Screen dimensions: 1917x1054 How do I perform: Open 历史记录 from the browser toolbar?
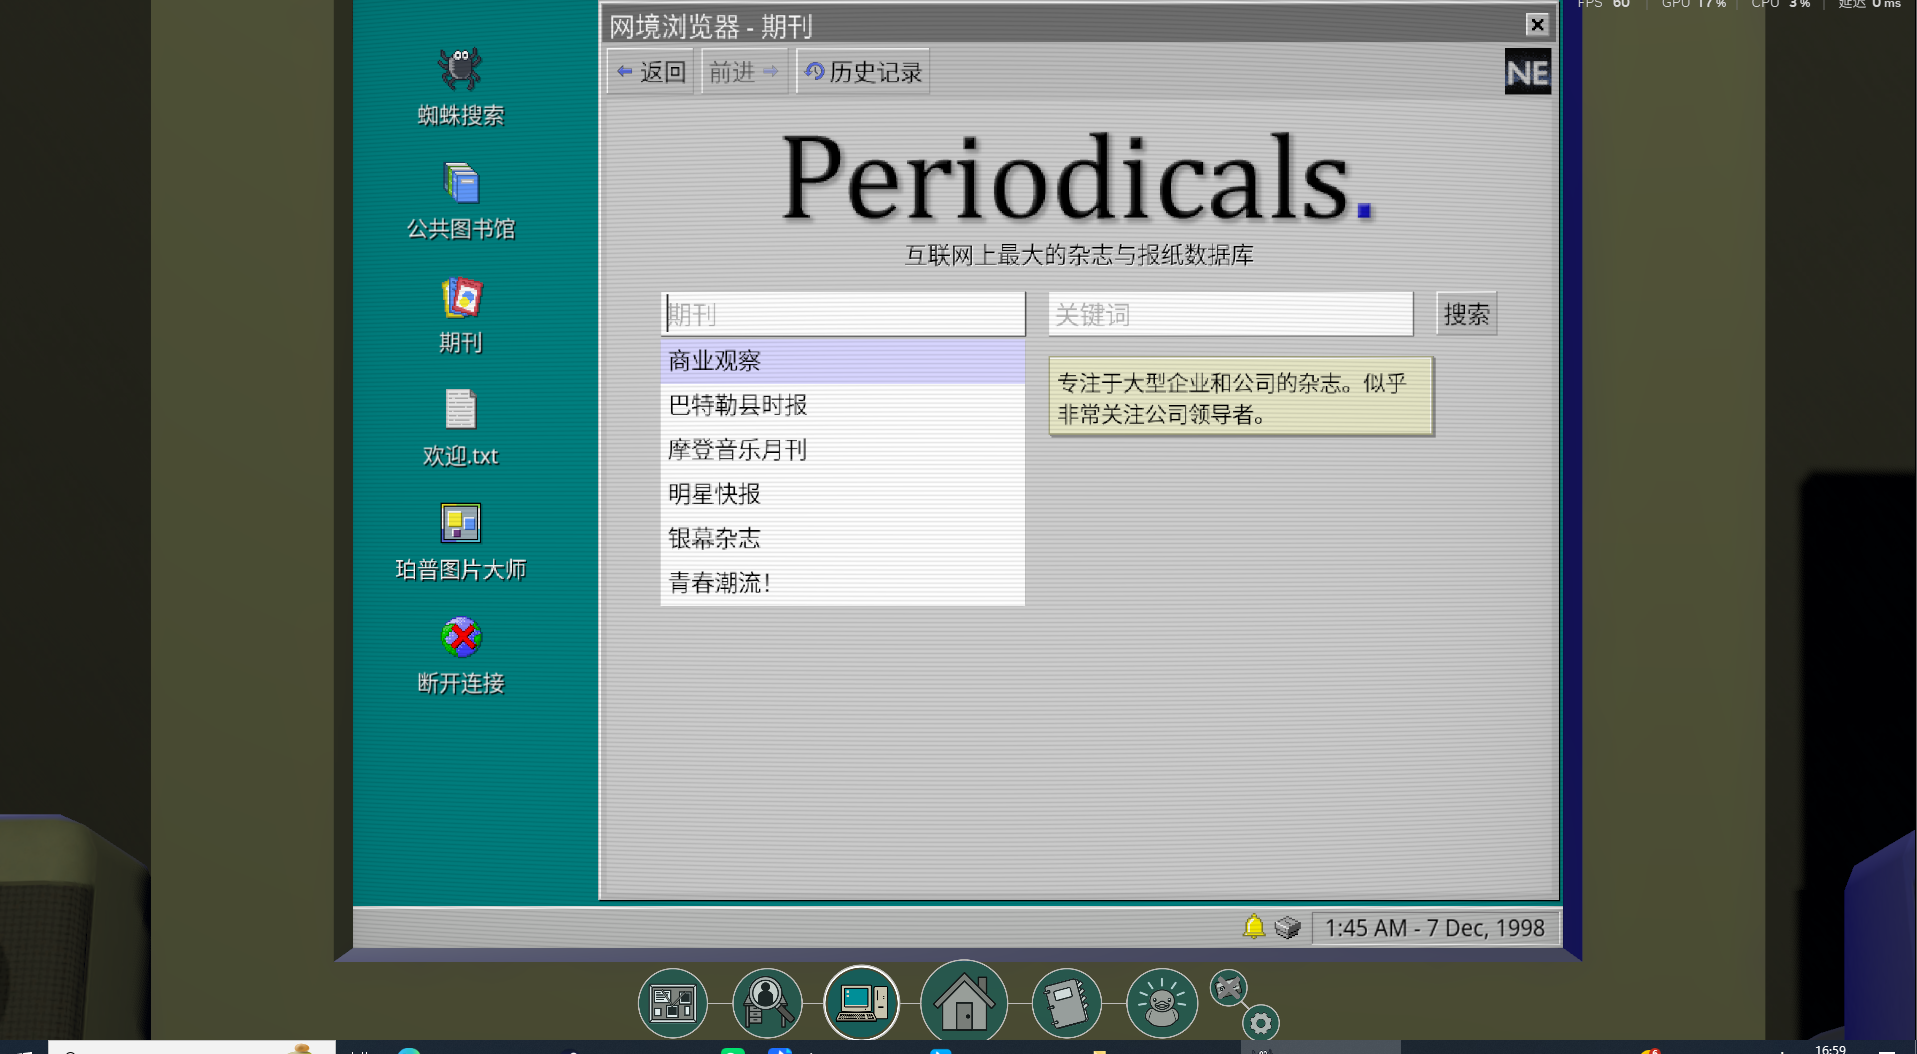click(x=862, y=71)
